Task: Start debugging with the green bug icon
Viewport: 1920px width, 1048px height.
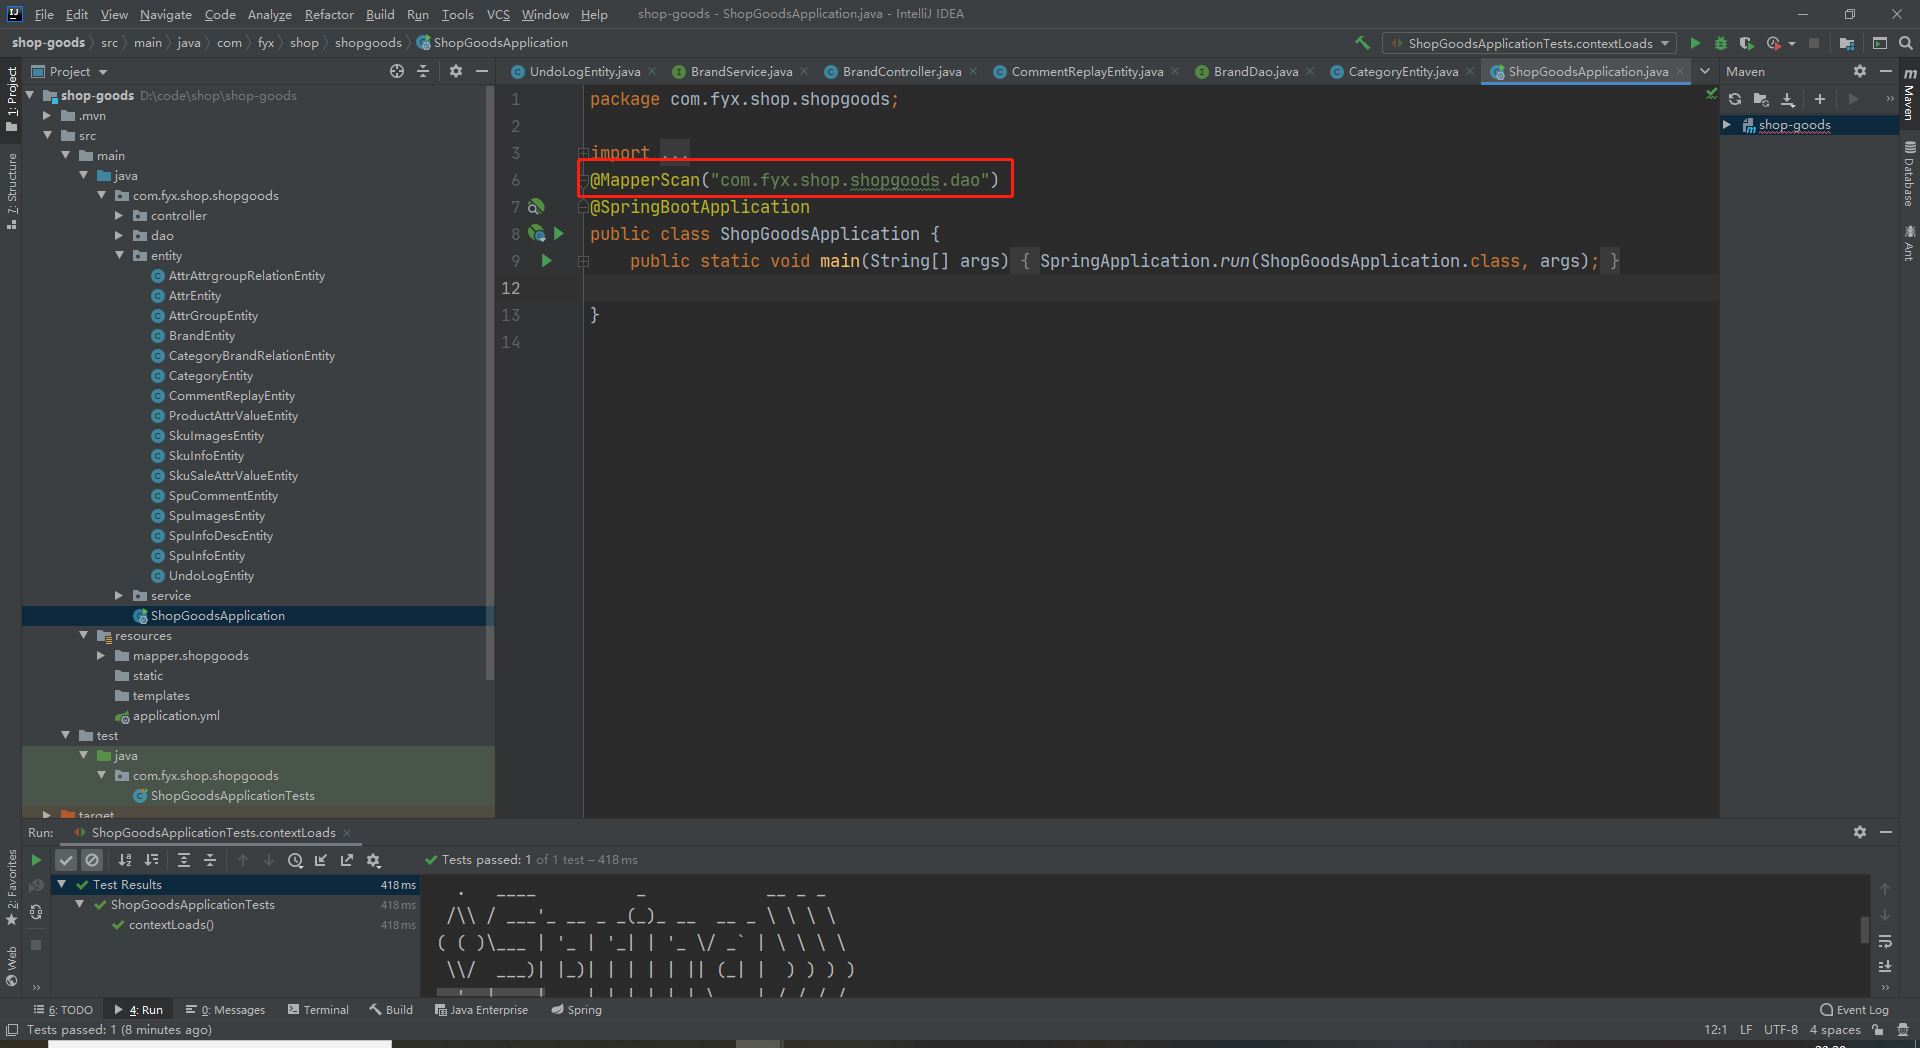Action: (x=1721, y=43)
